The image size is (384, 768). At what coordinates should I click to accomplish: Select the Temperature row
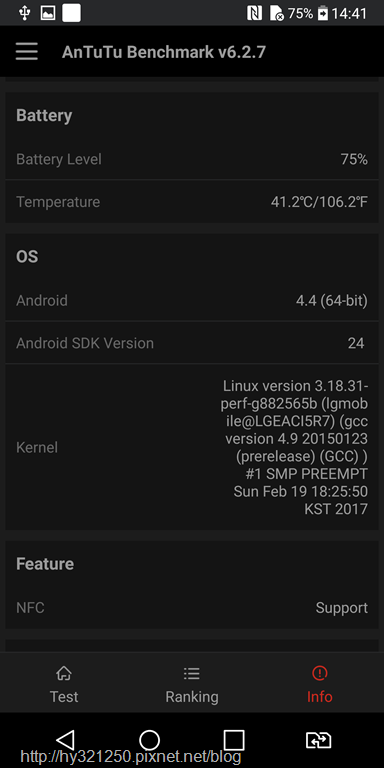point(192,202)
